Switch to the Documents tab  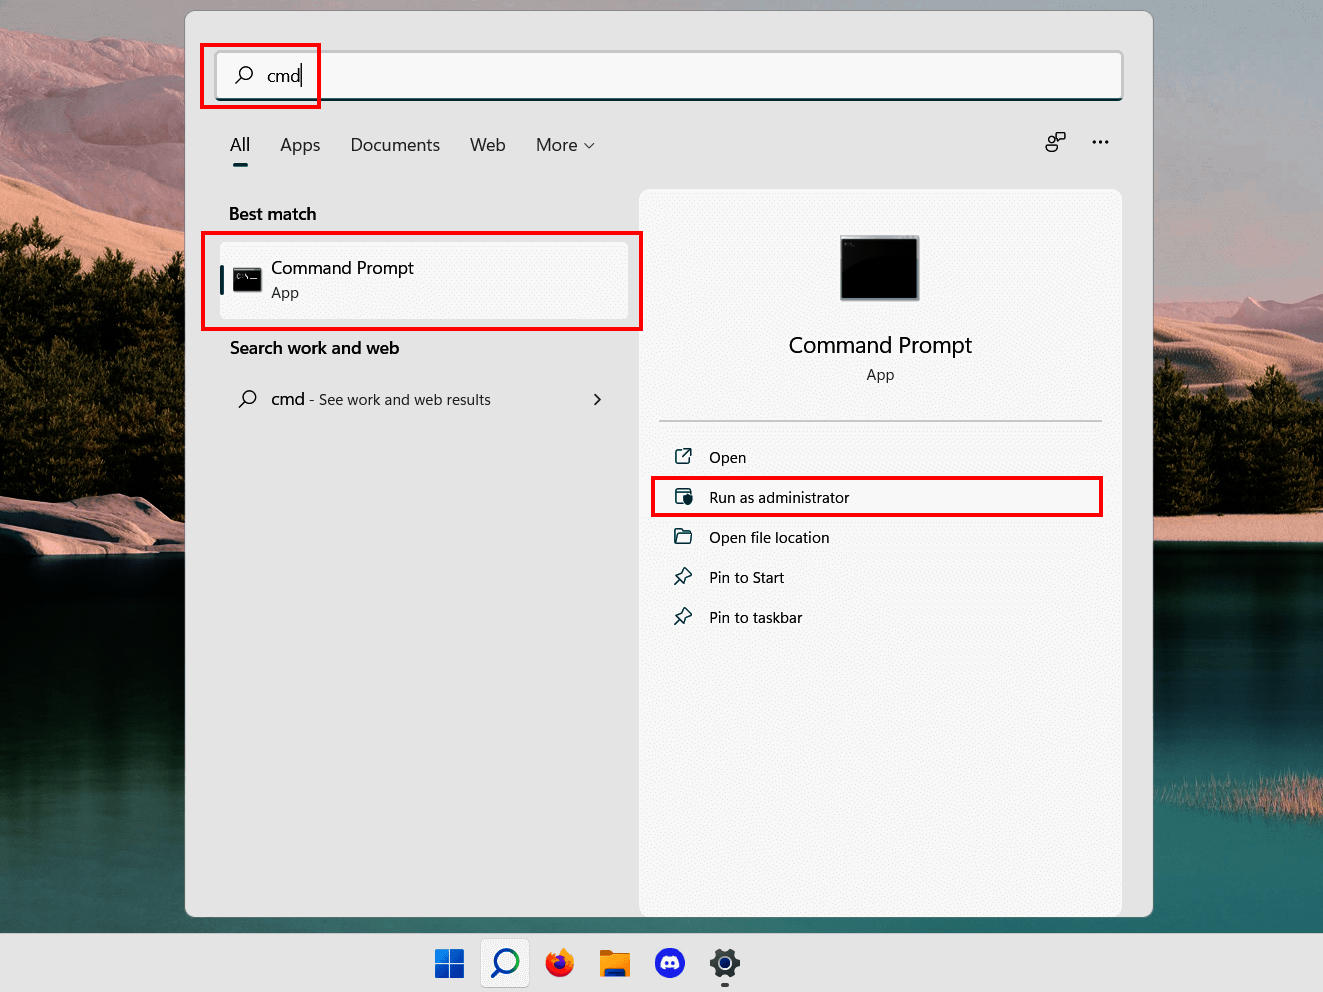click(x=395, y=145)
